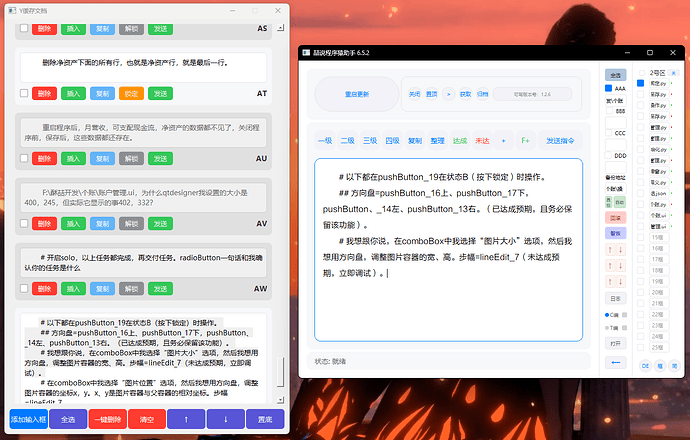Viewport: 690px width, 440px height.
Task: Click the 发送指令 button
Action: (560, 141)
